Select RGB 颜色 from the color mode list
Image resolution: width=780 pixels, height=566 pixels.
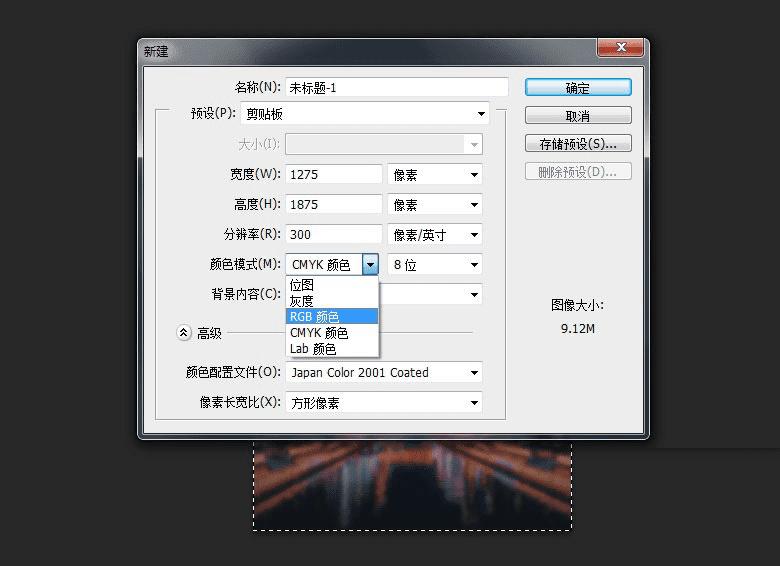point(332,316)
